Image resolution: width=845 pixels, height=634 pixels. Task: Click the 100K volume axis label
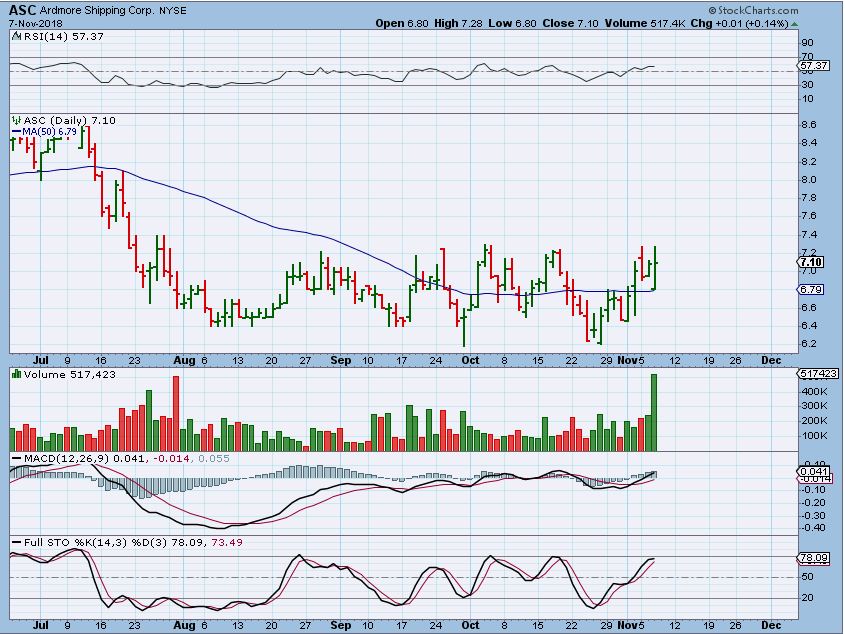point(814,436)
